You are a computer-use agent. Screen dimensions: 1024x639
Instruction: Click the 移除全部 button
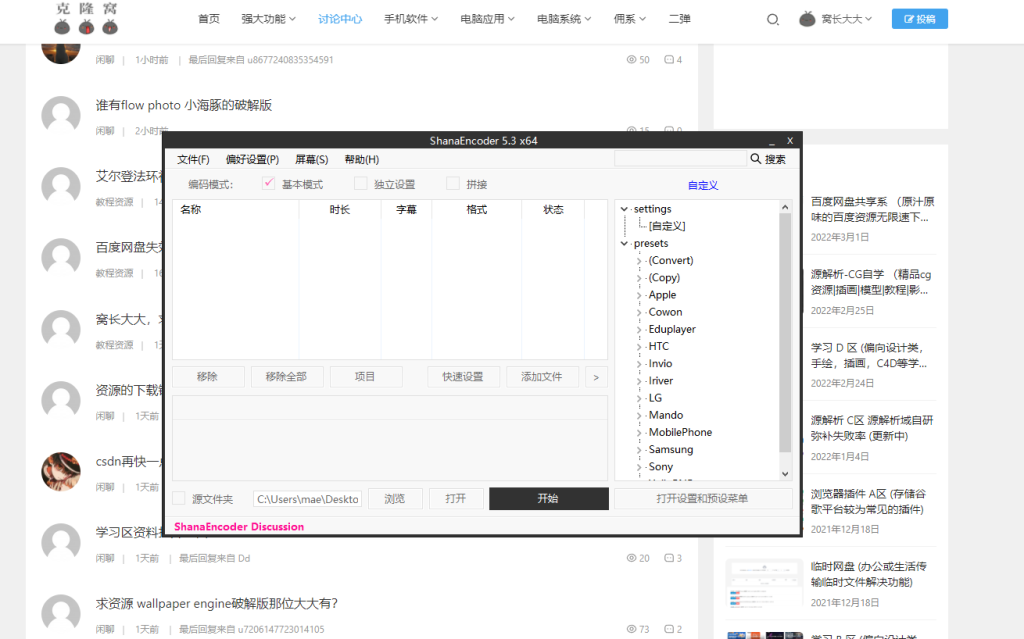pyautogui.click(x=287, y=377)
